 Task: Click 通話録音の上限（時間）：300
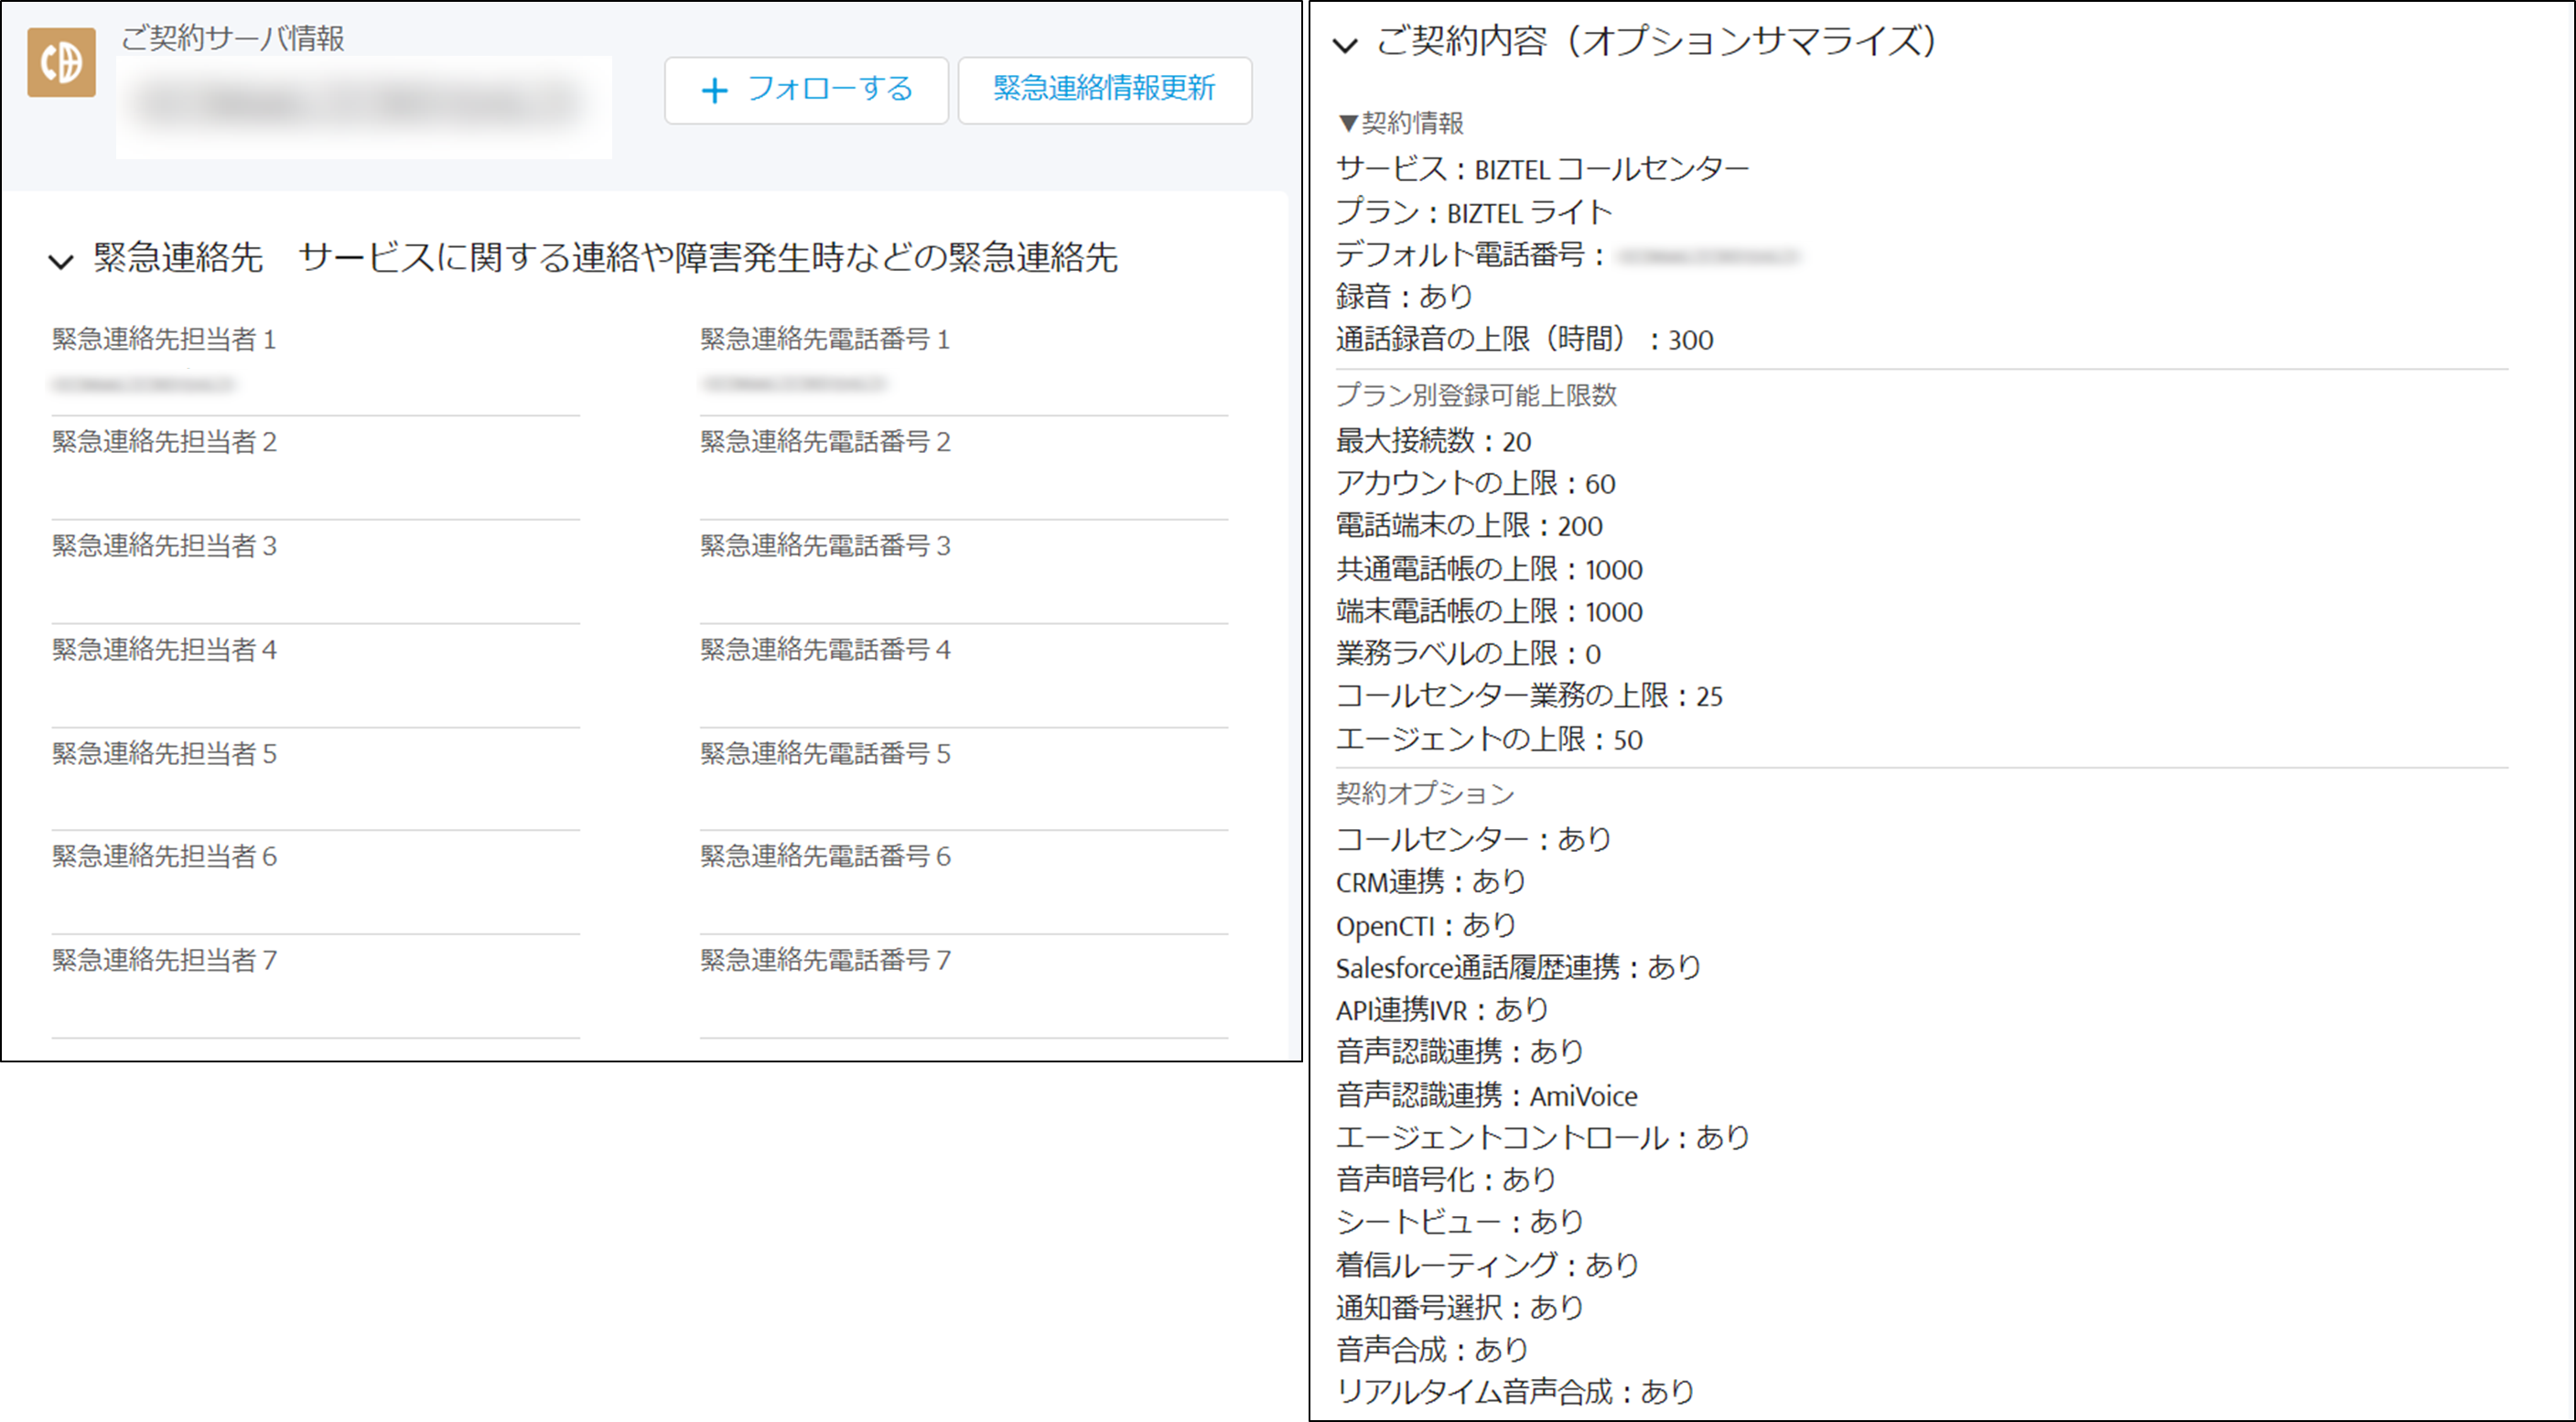(1524, 340)
